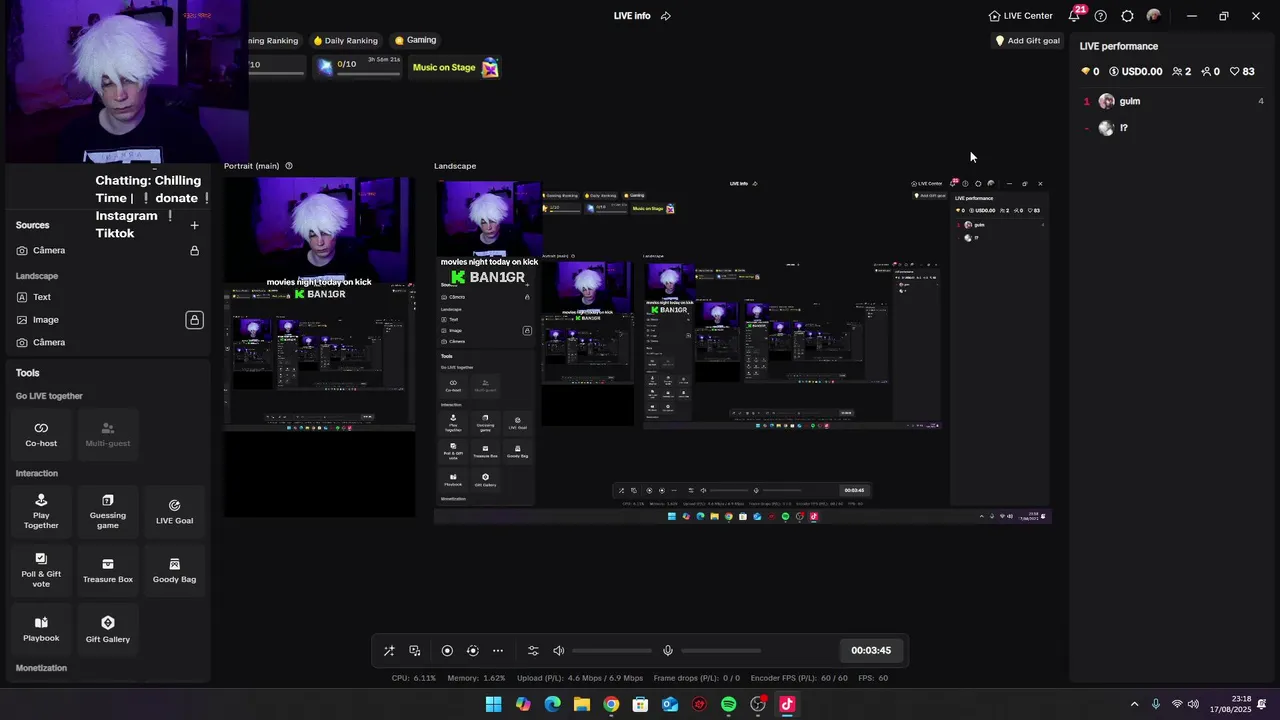Open the Playbook tool
Screen dimensions: 1280x720
point(41,628)
